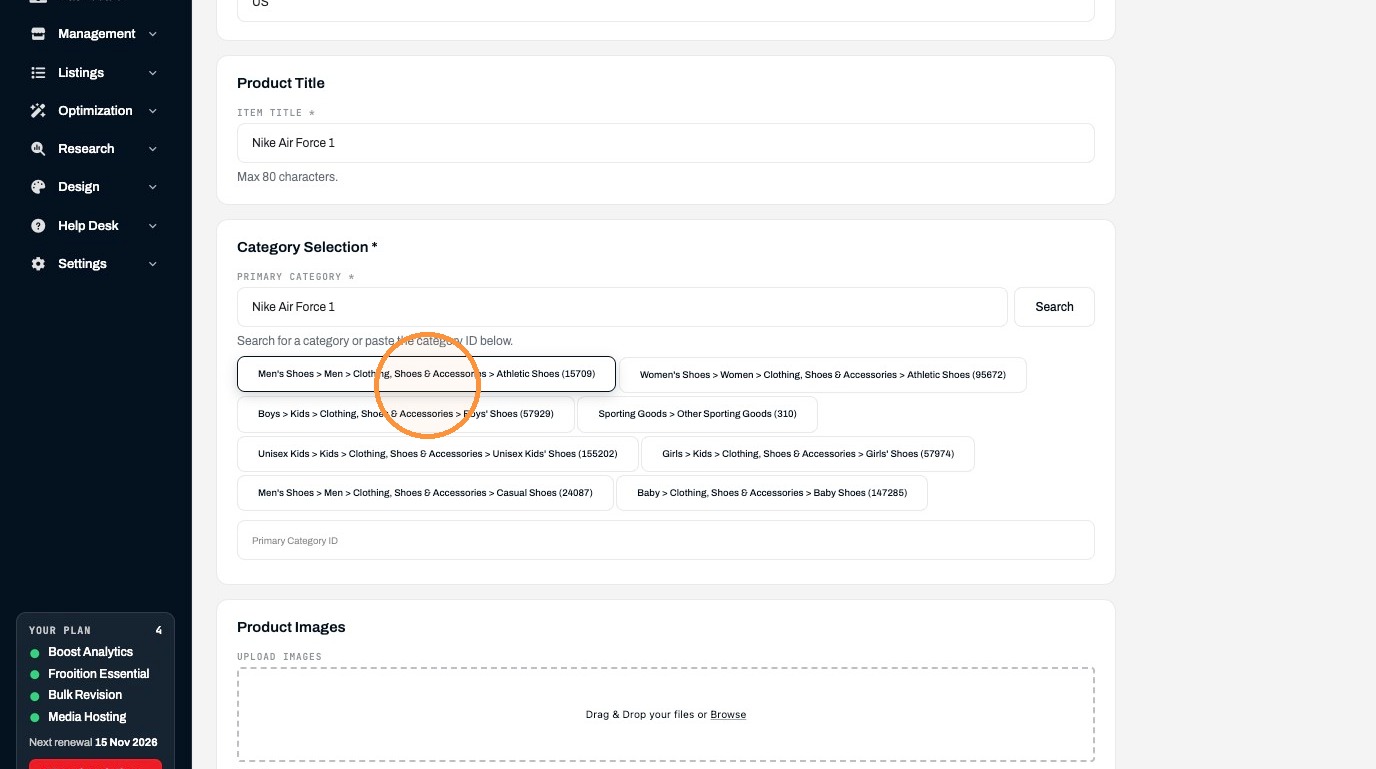Click the Item Title input field

(666, 143)
